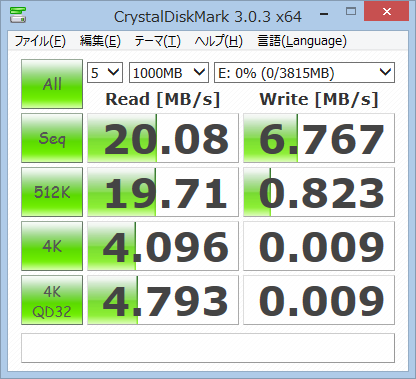Click the Read [MB/s] column header
Image resolution: width=416 pixels, height=379 pixels.
(163, 99)
